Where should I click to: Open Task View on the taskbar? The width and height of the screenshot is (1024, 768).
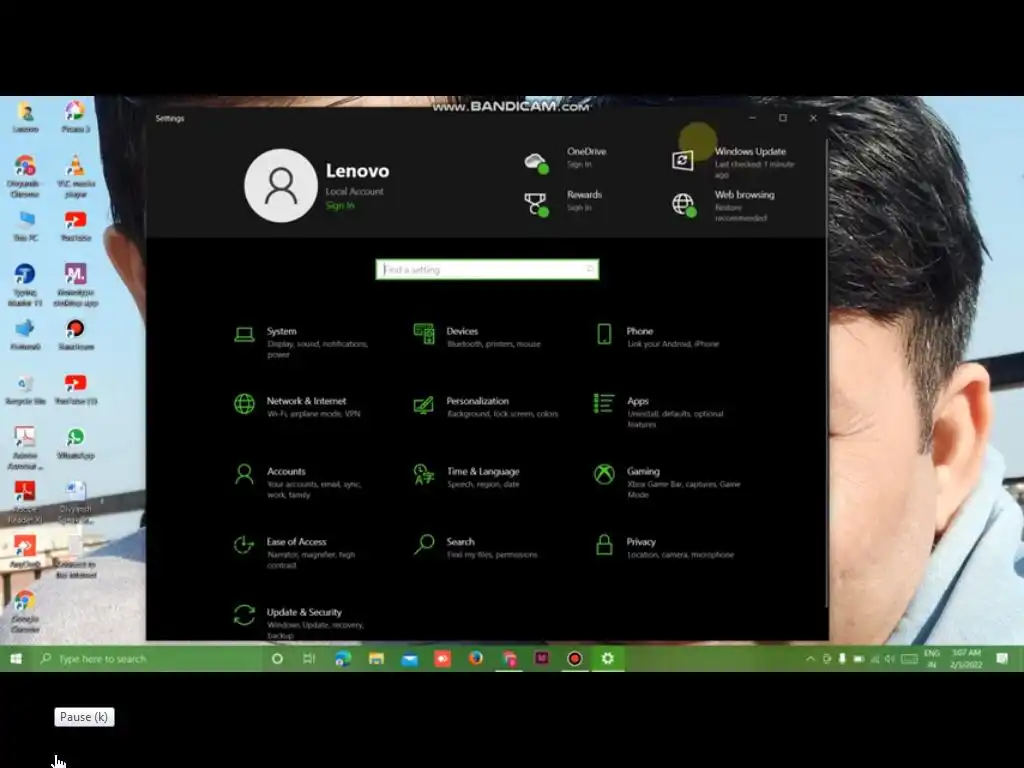click(309, 658)
